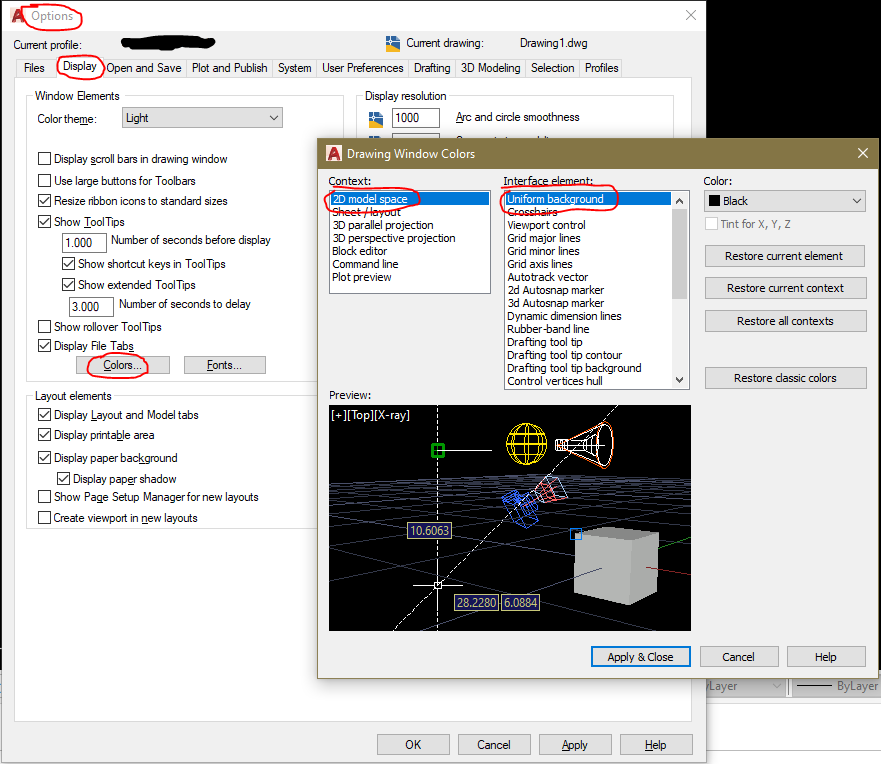Click Restore current context button
Image resolution: width=881 pixels, height=764 pixels.
785,288
